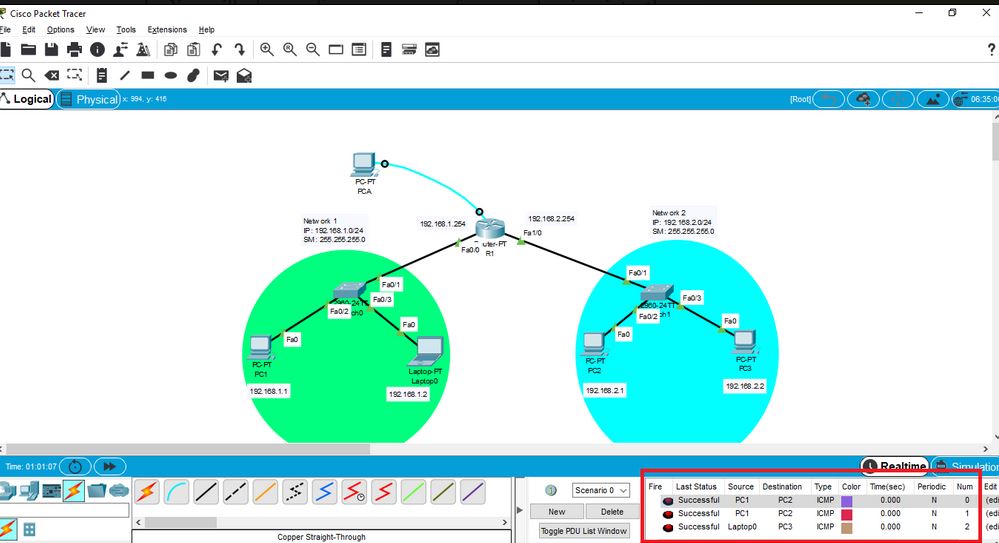999x543 pixels.
Task: Click the Delete scenario button
Action: (x=612, y=512)
